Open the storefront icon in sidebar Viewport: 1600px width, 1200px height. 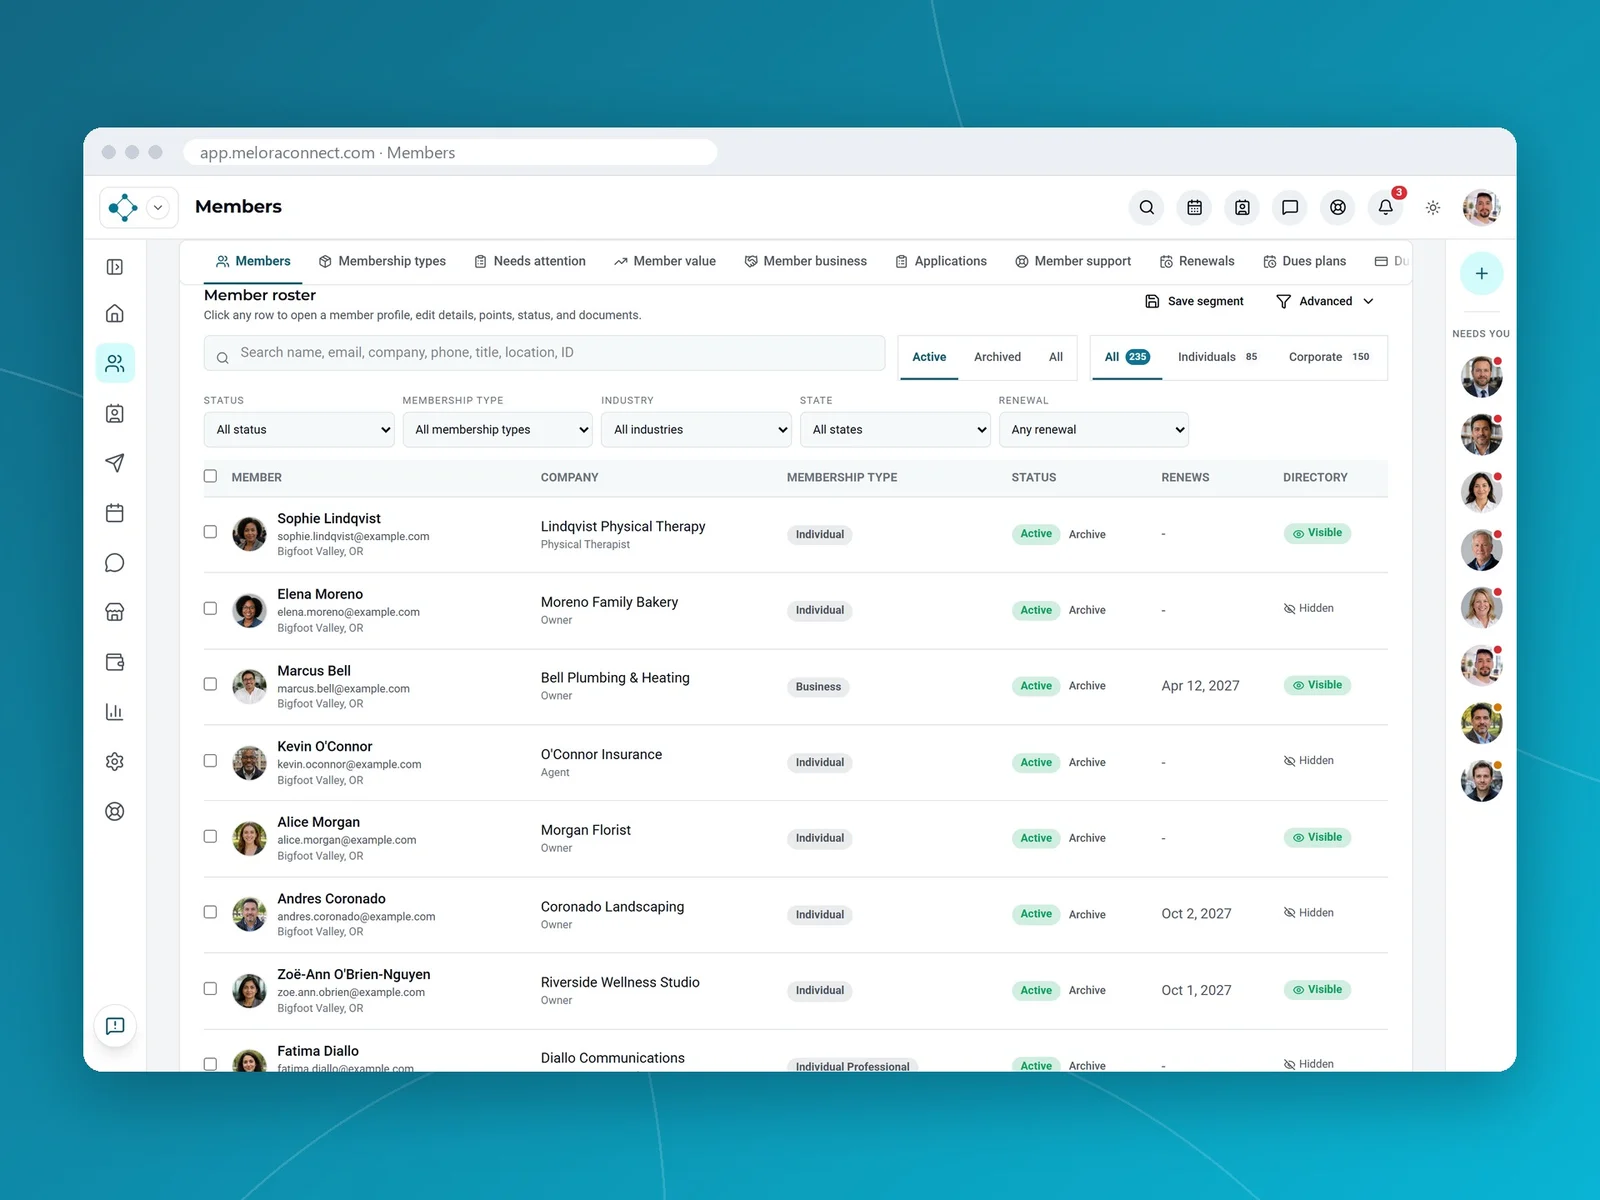tap(115, 612)
